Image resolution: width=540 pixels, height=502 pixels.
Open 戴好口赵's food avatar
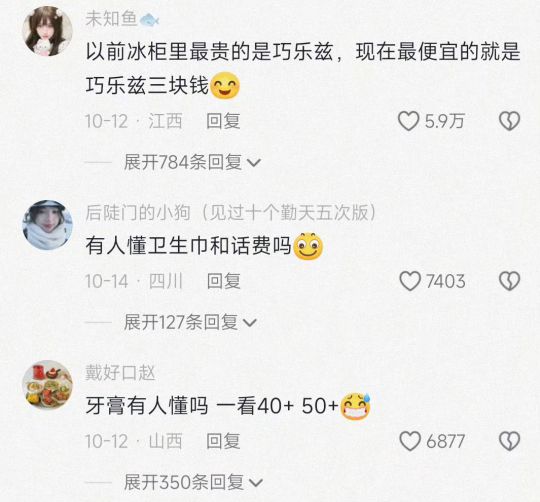point(47,385)
